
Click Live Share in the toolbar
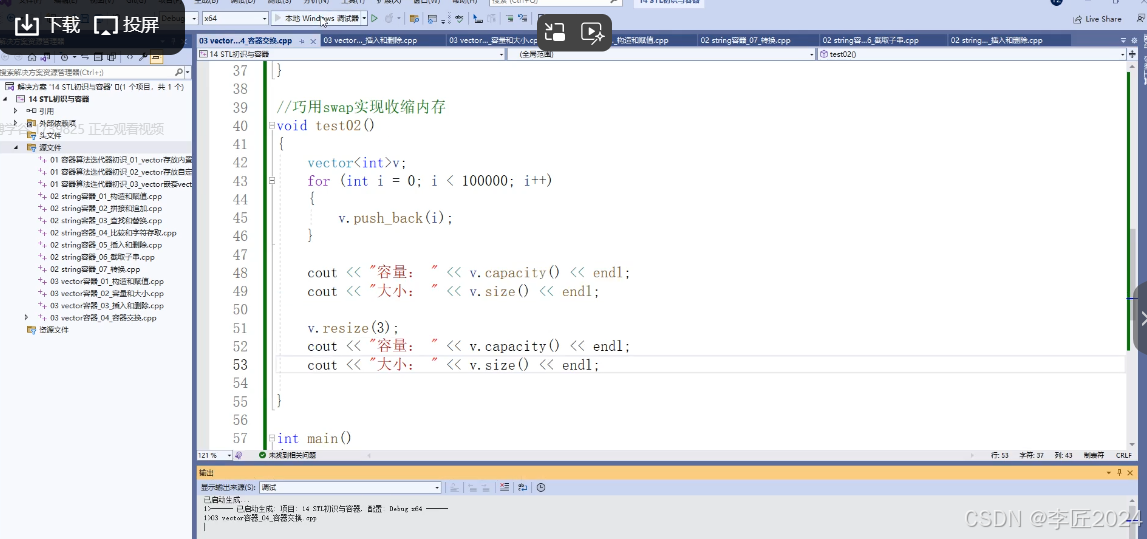coord(1097,19)
